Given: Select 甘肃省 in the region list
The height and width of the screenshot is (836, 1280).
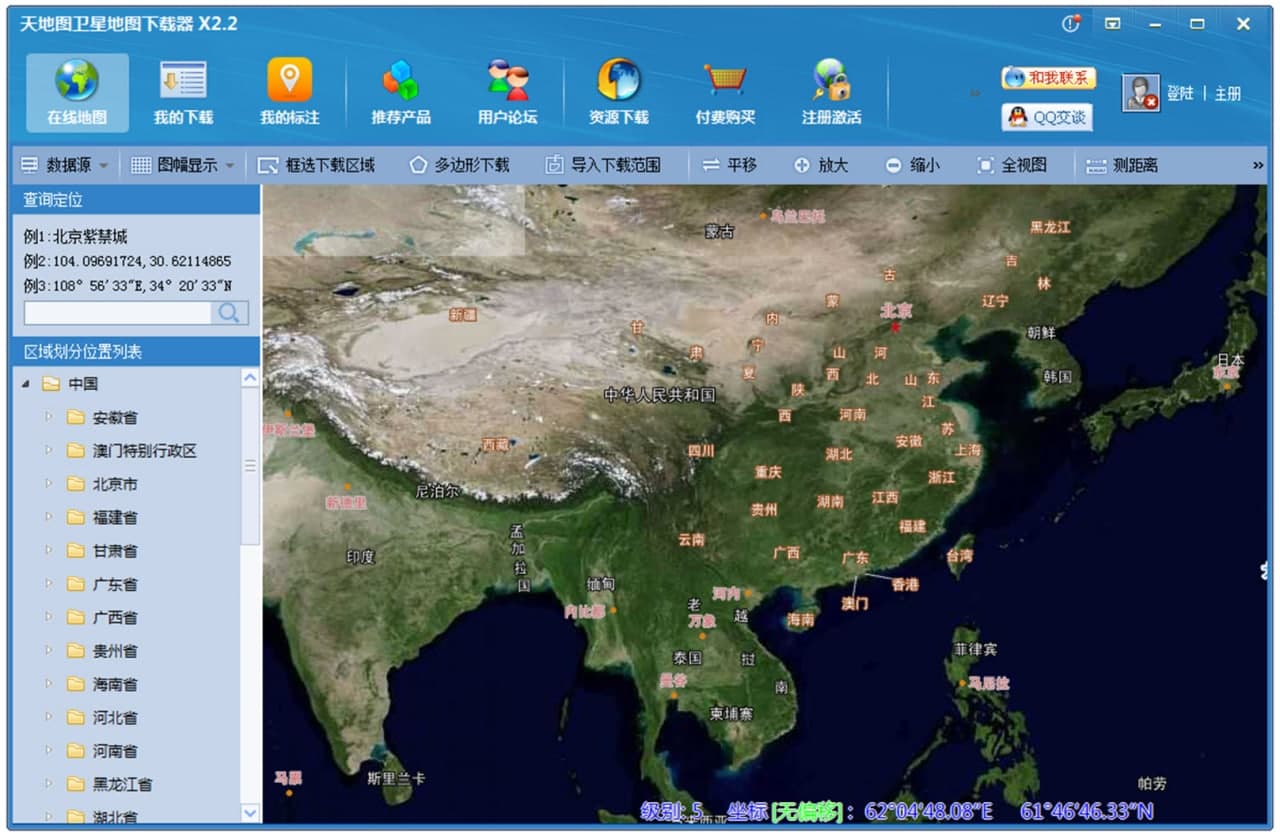Looking at the screenshot, I should [115, 551].
